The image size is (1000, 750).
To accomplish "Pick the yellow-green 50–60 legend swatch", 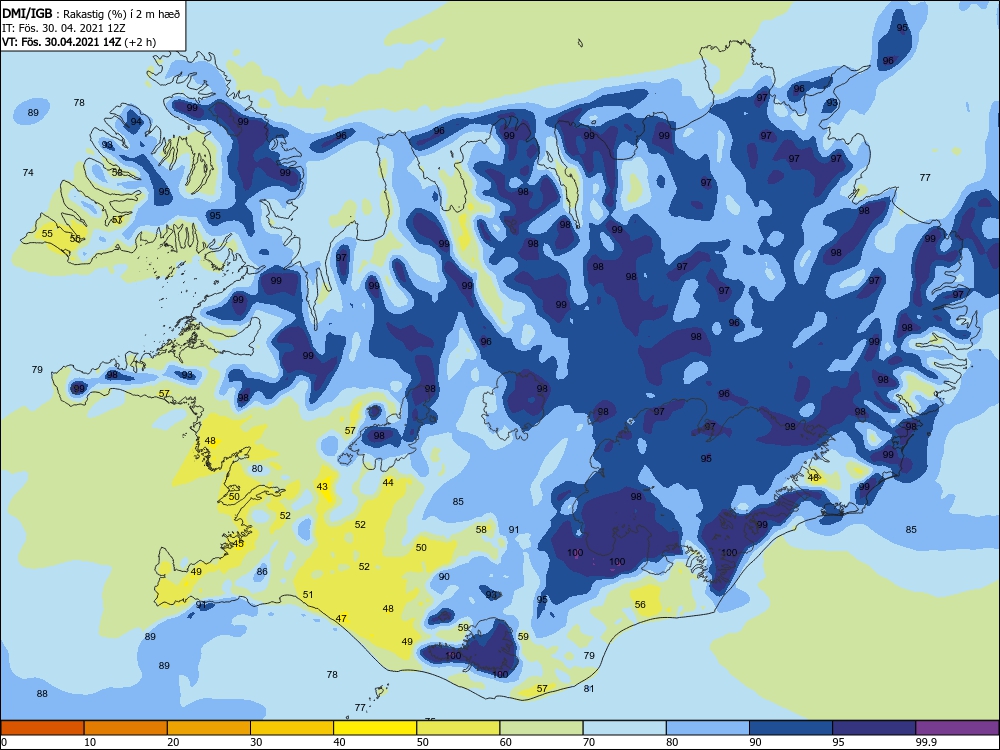I will coord(458,728).
